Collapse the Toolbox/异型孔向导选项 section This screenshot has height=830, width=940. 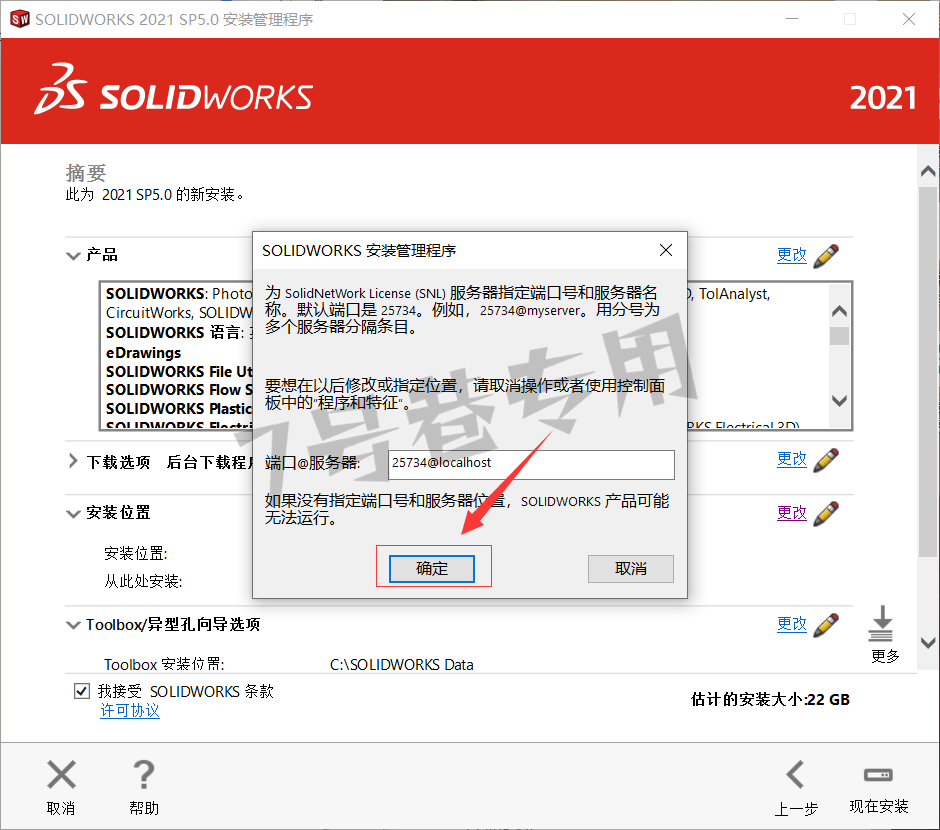click(73, 625)
